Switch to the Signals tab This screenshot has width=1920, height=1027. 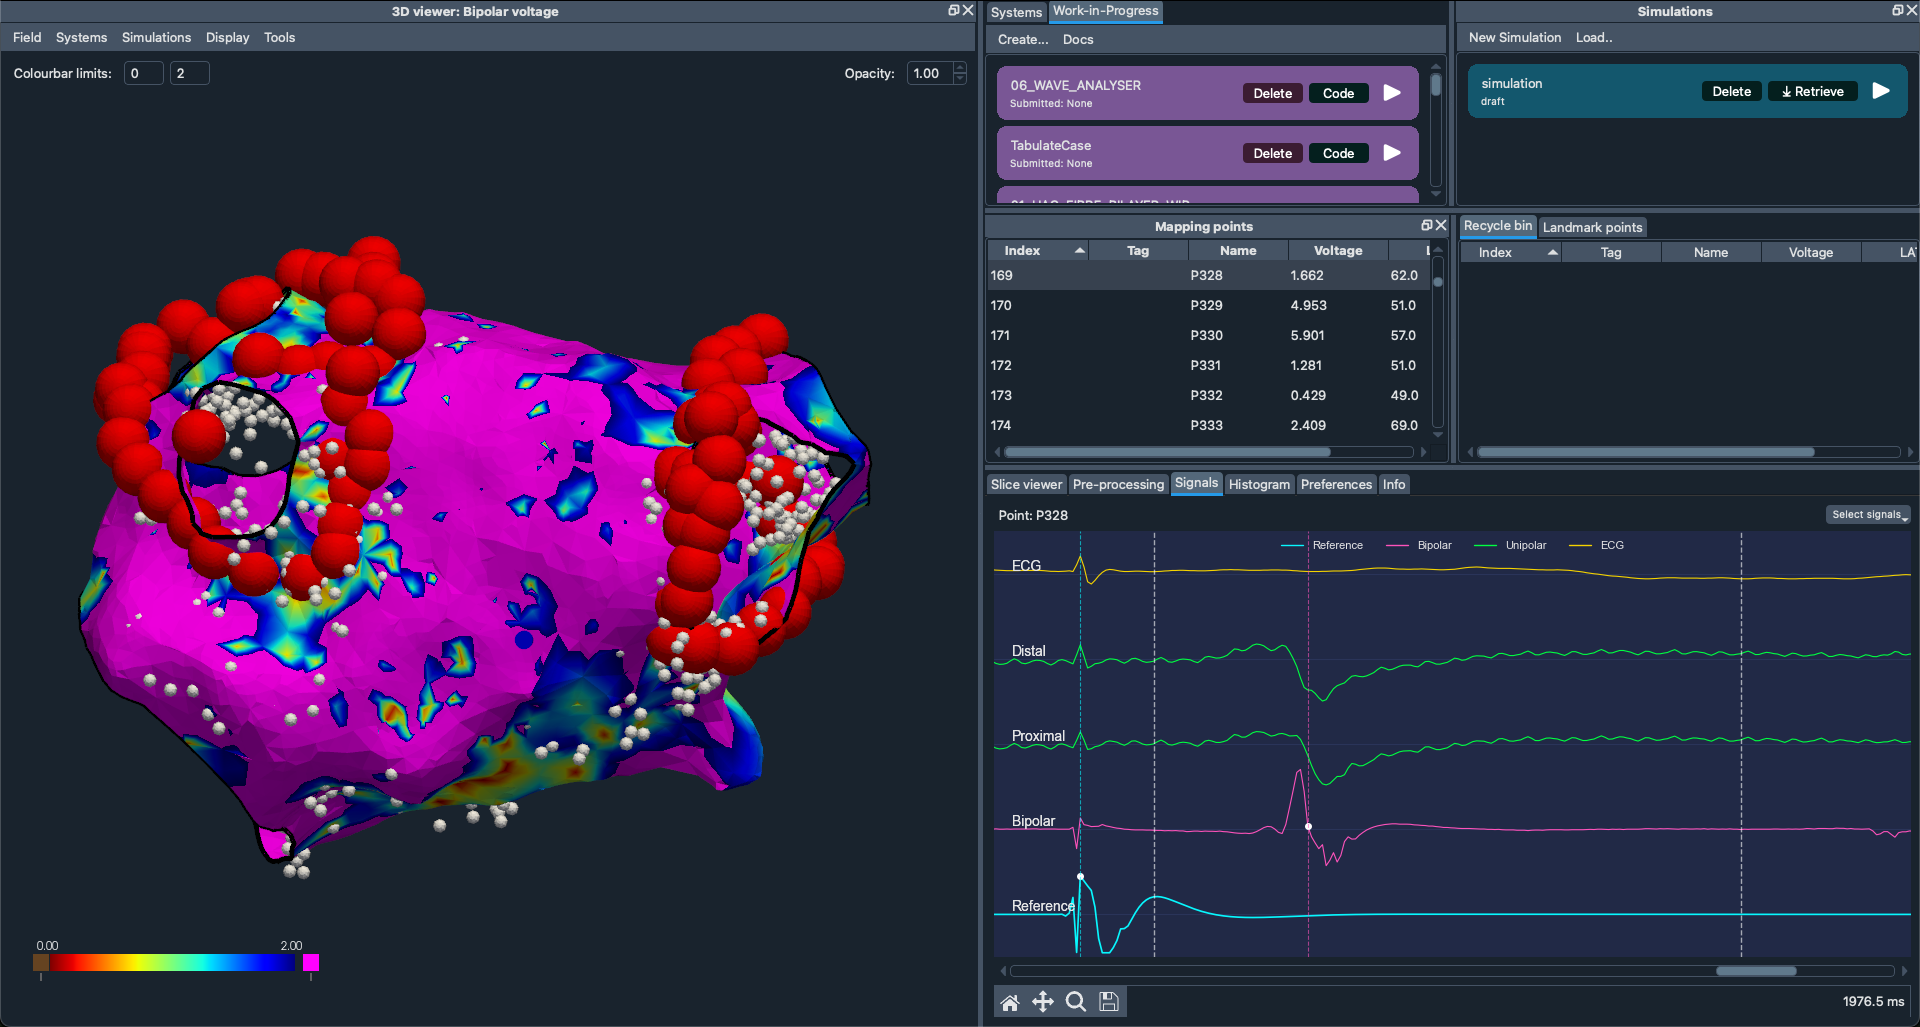coord(1196,484)
